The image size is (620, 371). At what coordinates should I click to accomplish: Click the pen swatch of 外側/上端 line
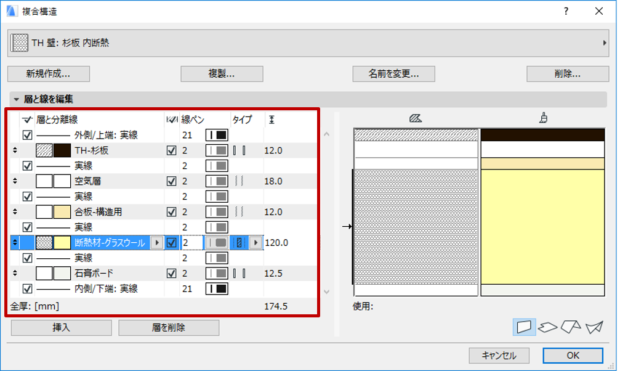click(x=217, y=135)
